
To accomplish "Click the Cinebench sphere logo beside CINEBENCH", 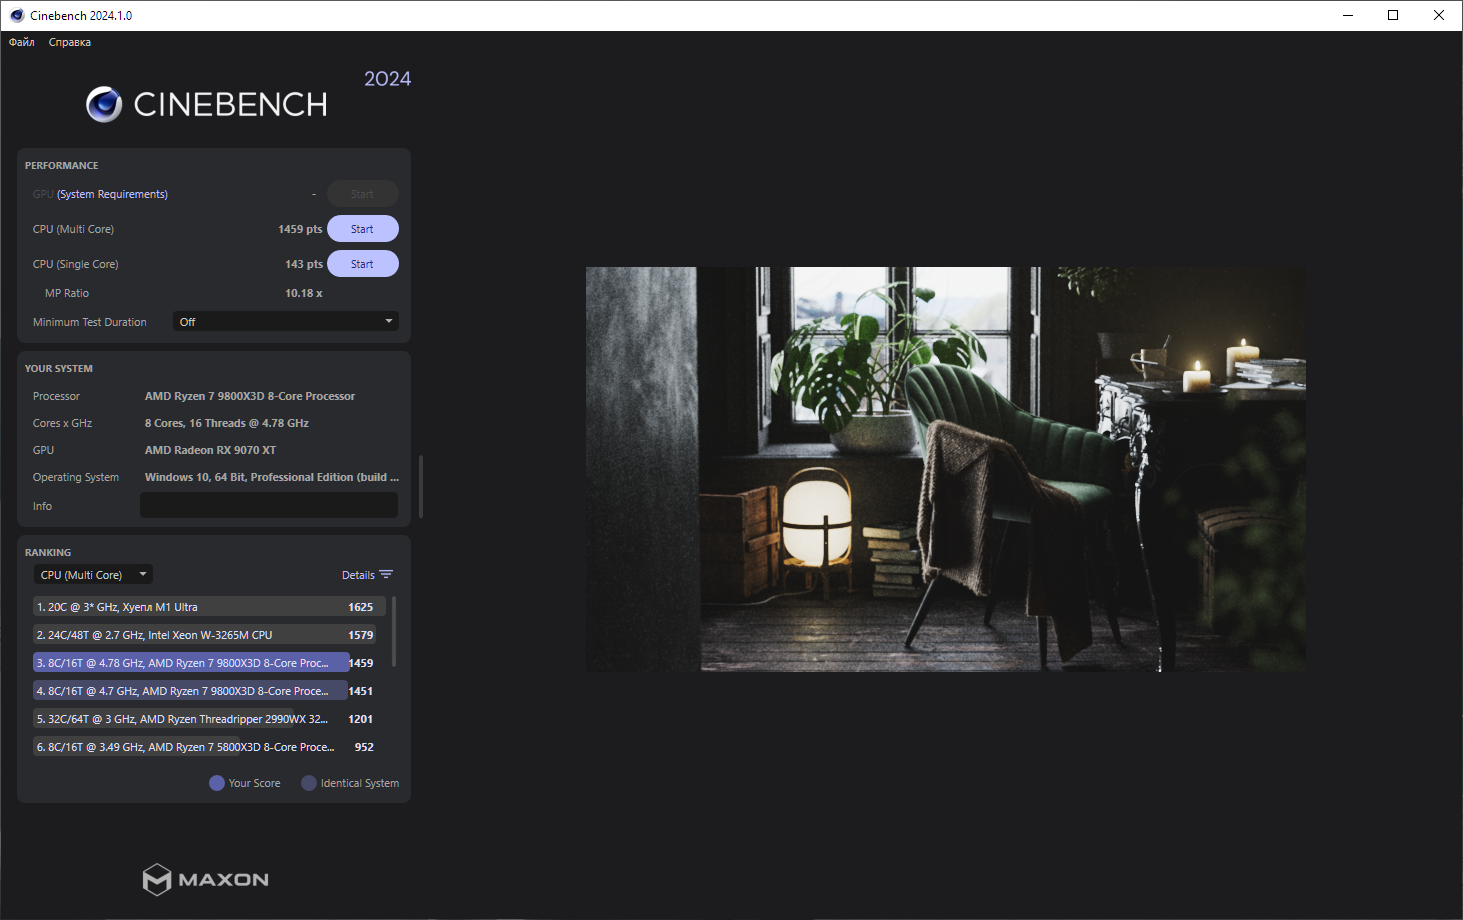I will pos(104,104).
